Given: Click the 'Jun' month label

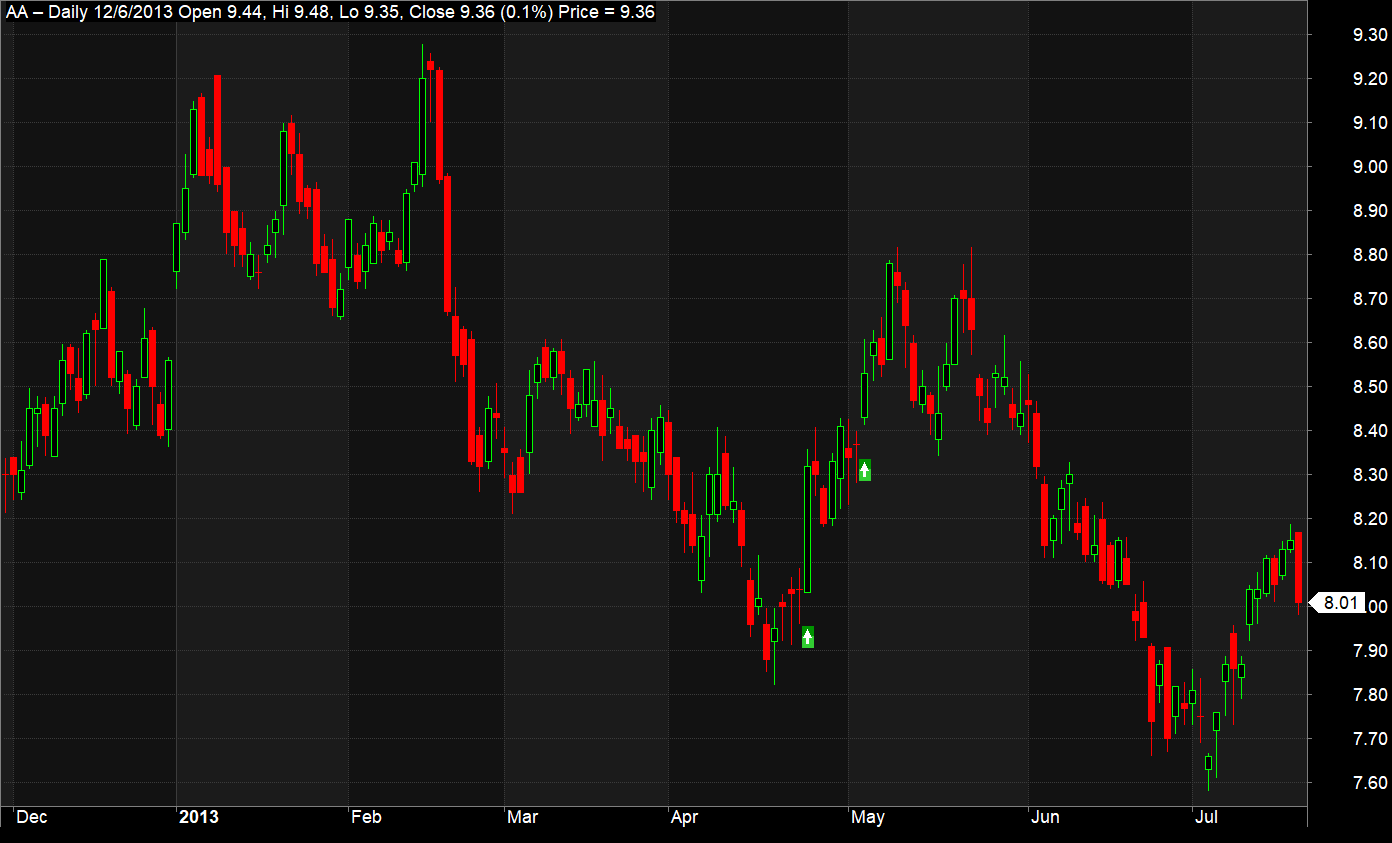Looking at the screenshot, I should click(x=1046, y=817).
